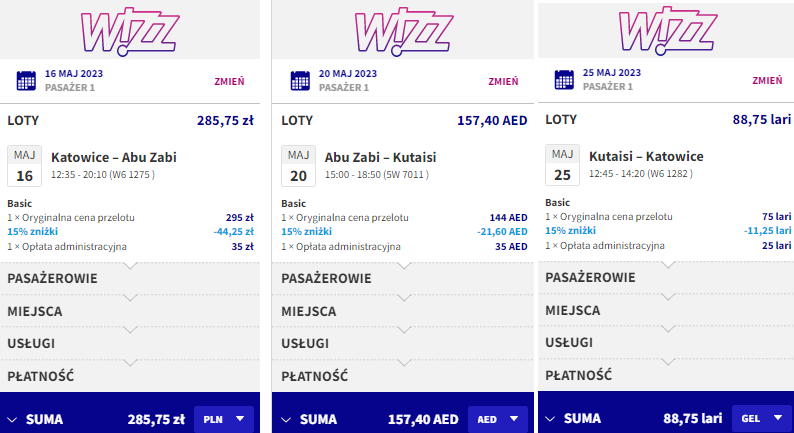Click ZMIEŃ for the 25 MAJ flight
794x433 pixels.
click(x=767, y=80)
